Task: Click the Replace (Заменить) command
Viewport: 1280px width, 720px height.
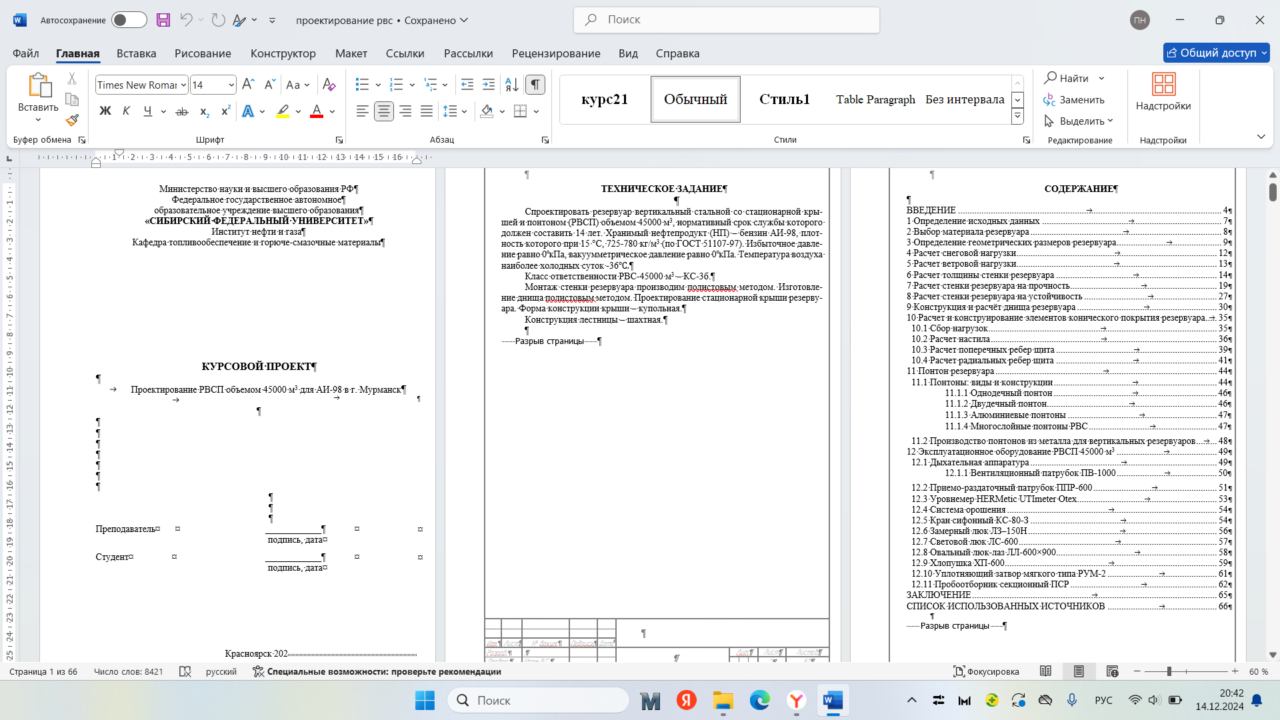Action: coord(1074,100)
